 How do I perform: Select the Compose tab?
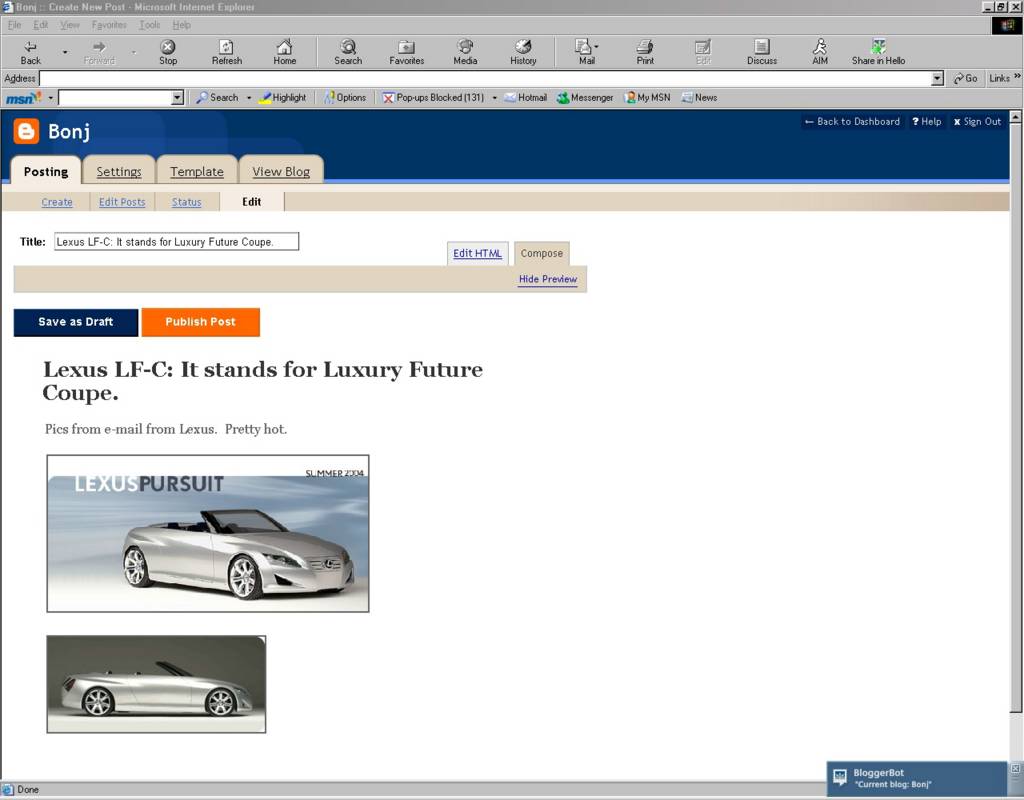541,253
